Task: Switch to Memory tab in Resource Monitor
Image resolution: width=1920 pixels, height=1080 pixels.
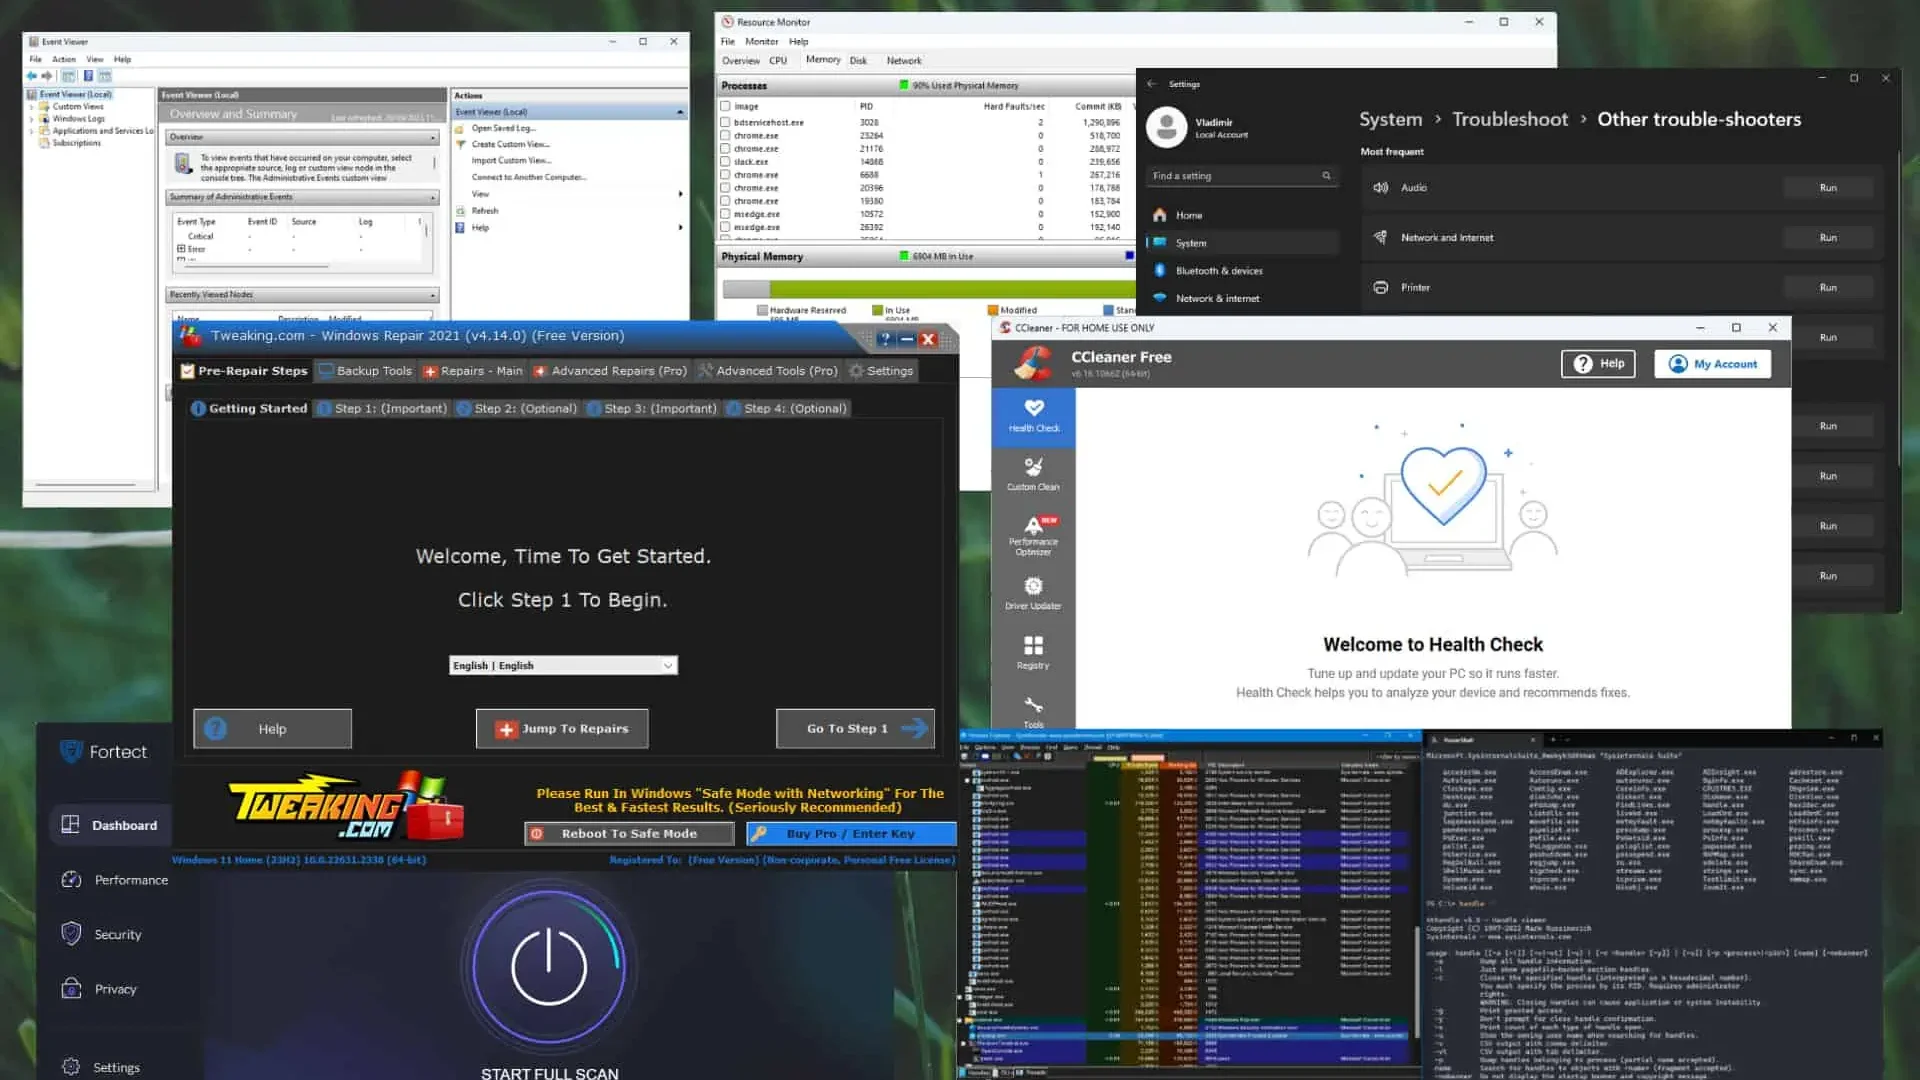Action: pyautogui.click(x=823, y=60)
